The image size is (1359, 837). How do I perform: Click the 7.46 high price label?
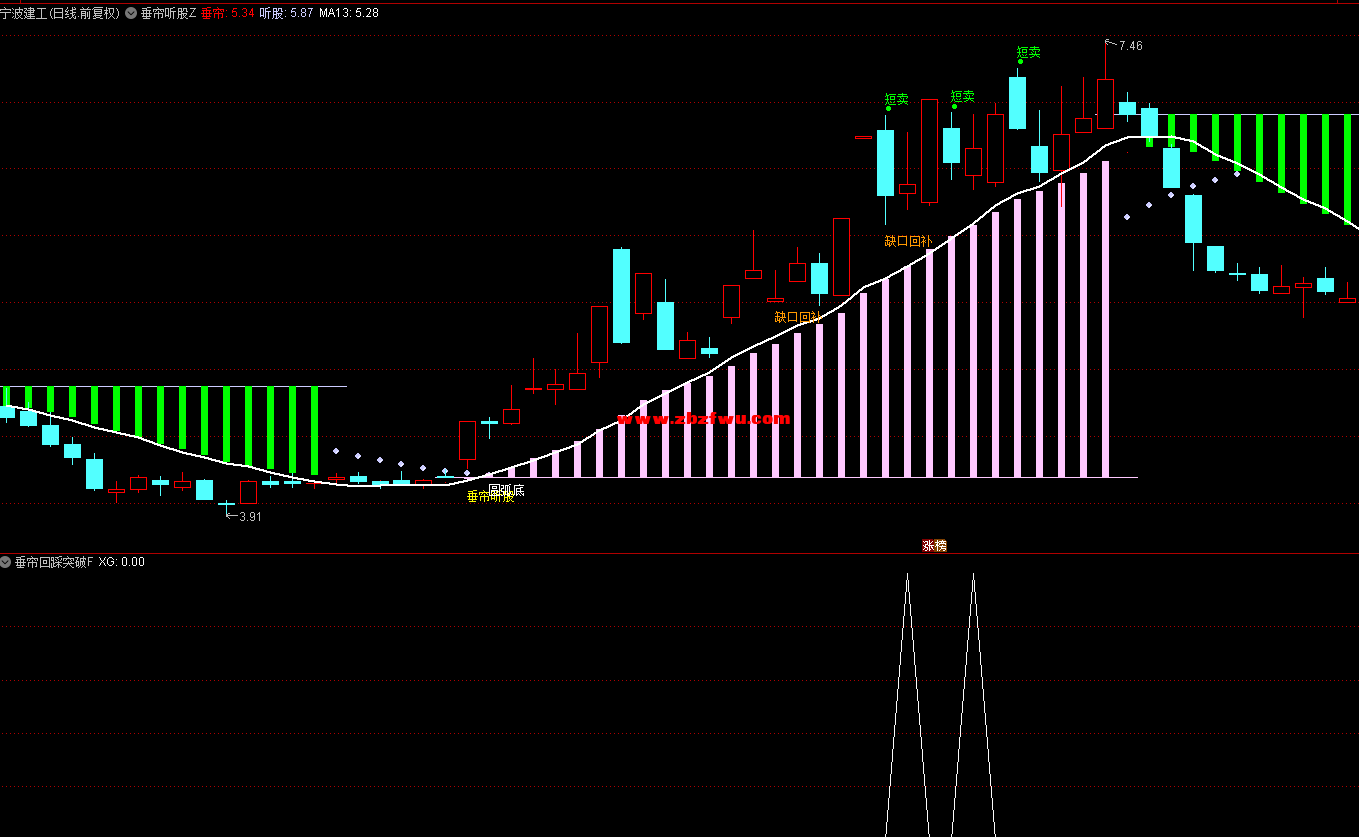click(x=1130, y=46)
